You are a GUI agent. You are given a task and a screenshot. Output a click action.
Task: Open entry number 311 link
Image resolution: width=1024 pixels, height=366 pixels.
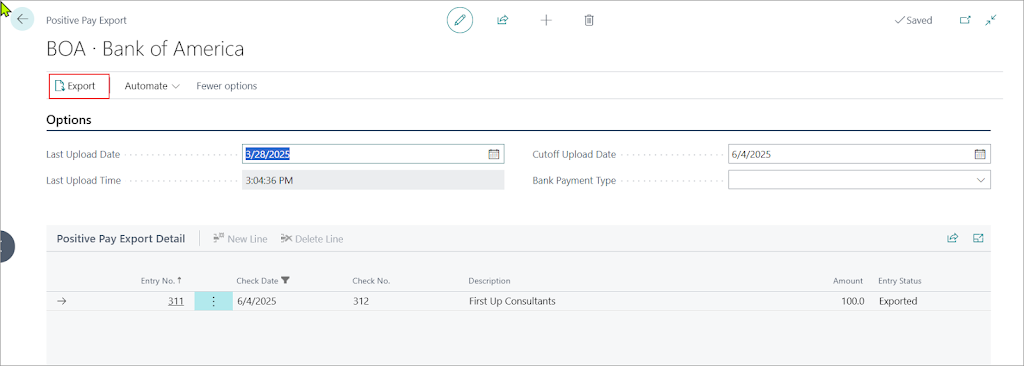[x=176, y=301]
